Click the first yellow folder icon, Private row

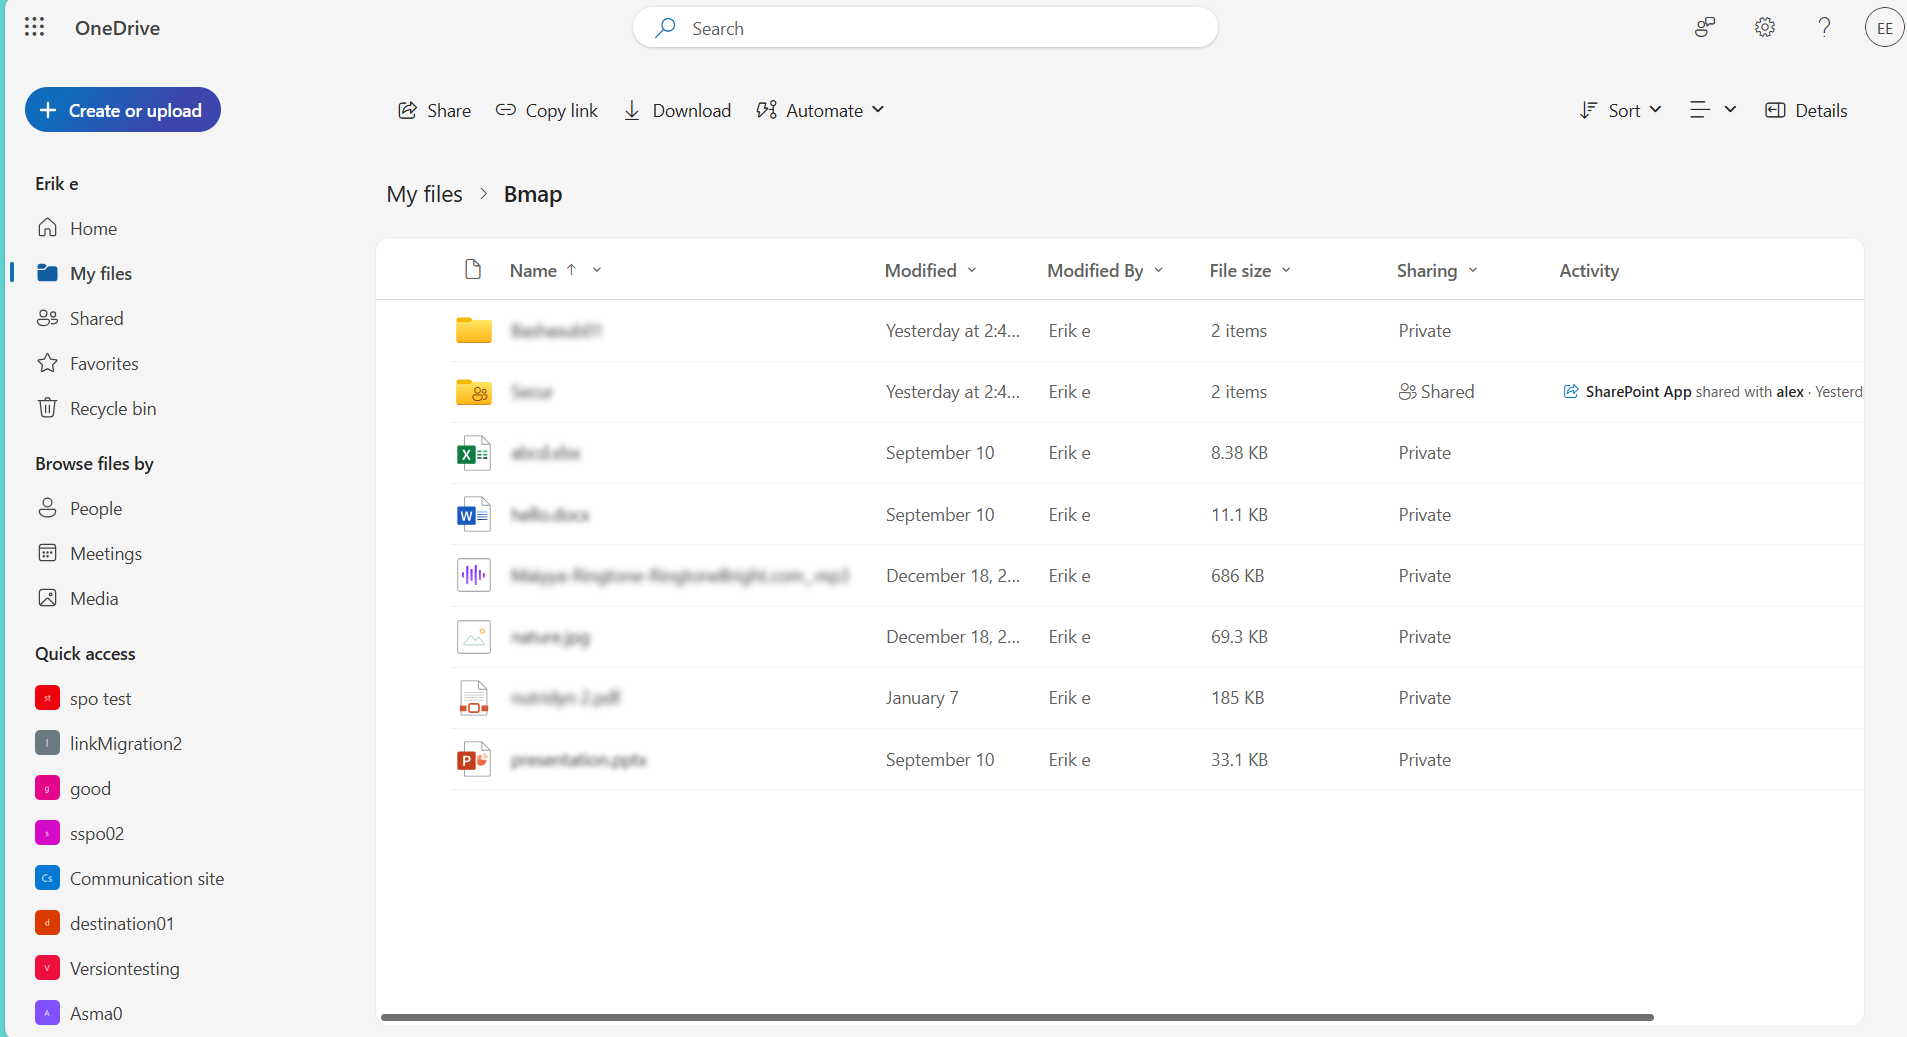474,330
